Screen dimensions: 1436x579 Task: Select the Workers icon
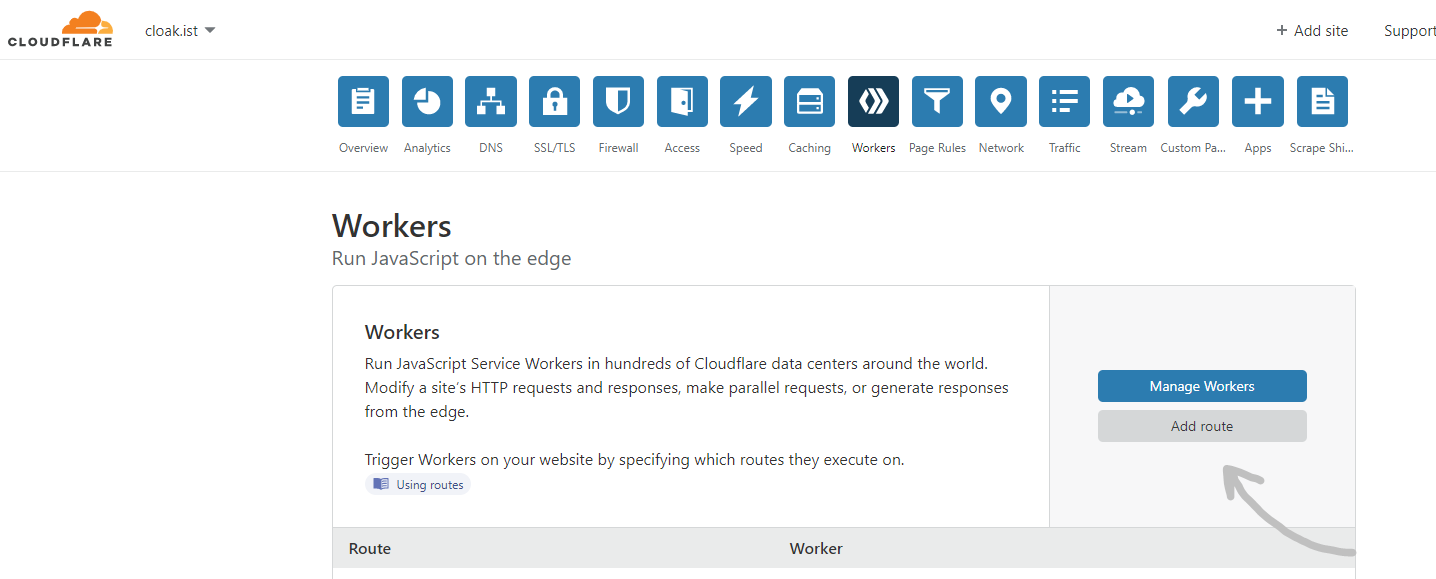(873, 102)
